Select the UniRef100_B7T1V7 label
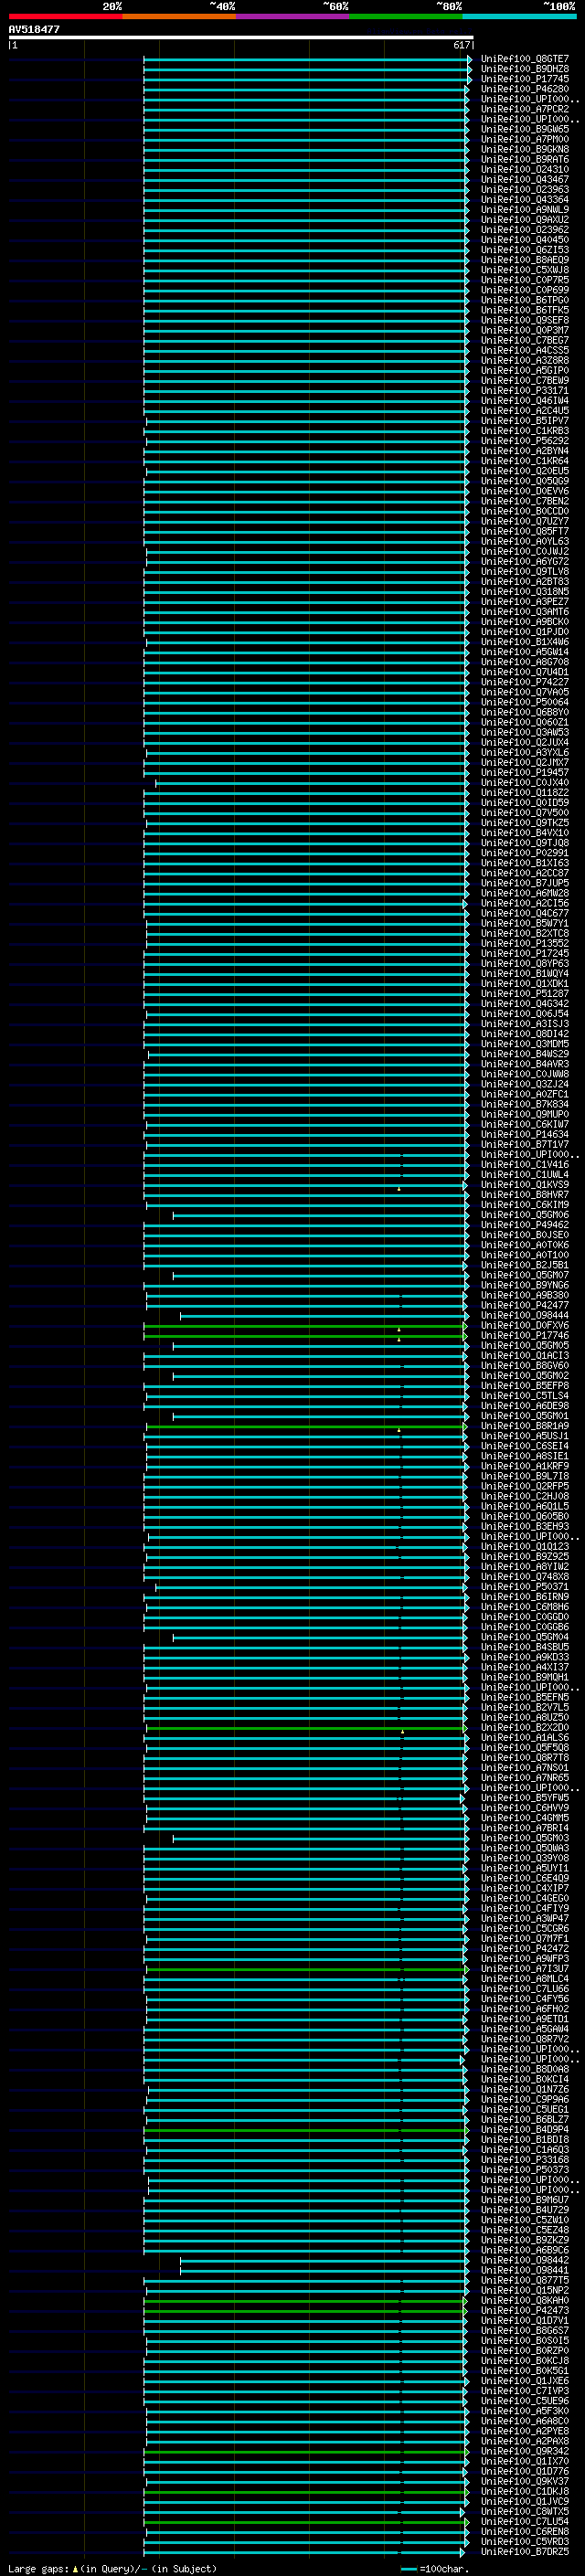The image size is (585, 2576). coord(524,1144)
